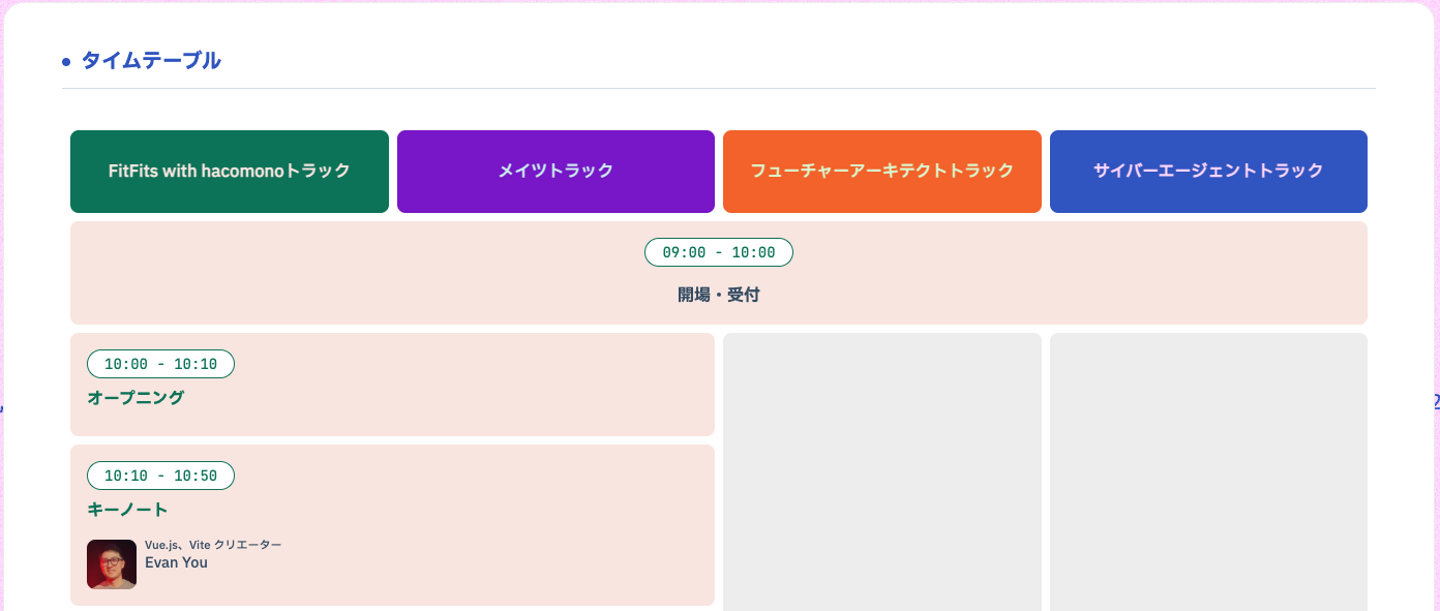Choose the サイバーエージェントトラック header

coord(1208,171)
